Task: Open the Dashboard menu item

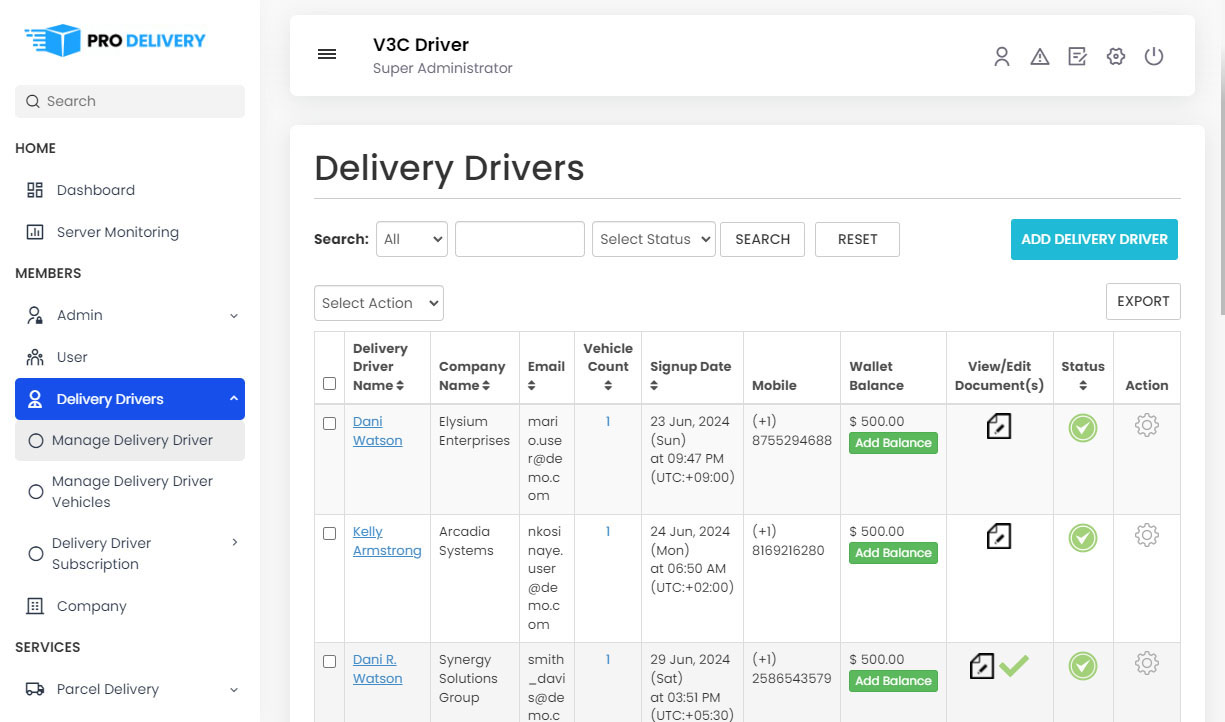Action: click(95, 190)
